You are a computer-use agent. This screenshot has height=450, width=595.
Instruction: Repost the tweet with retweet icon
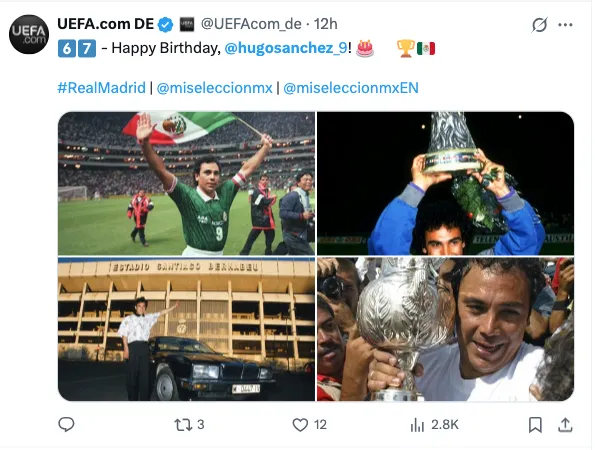pos(183,425)
